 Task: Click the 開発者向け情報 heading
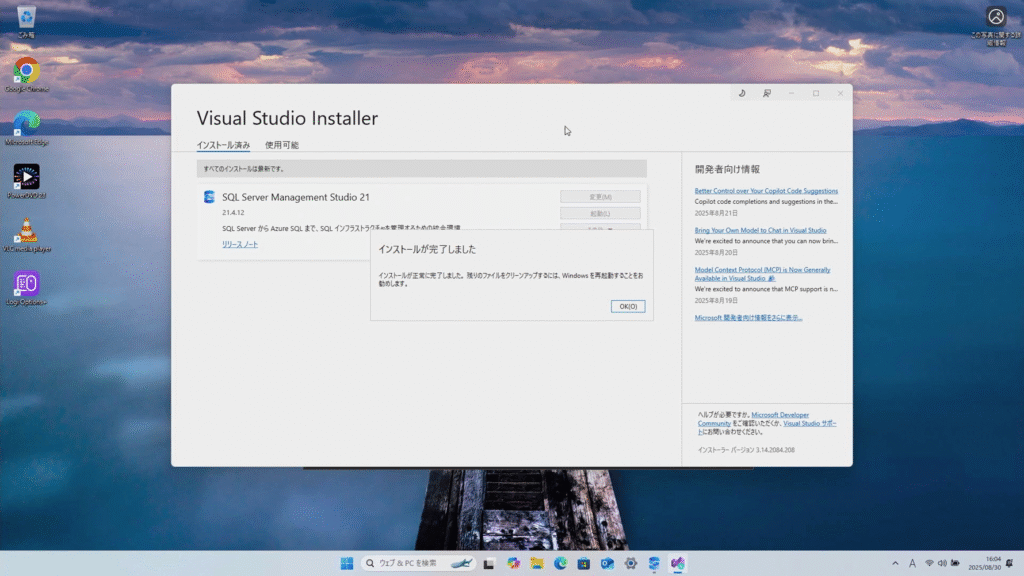(728, 169)
